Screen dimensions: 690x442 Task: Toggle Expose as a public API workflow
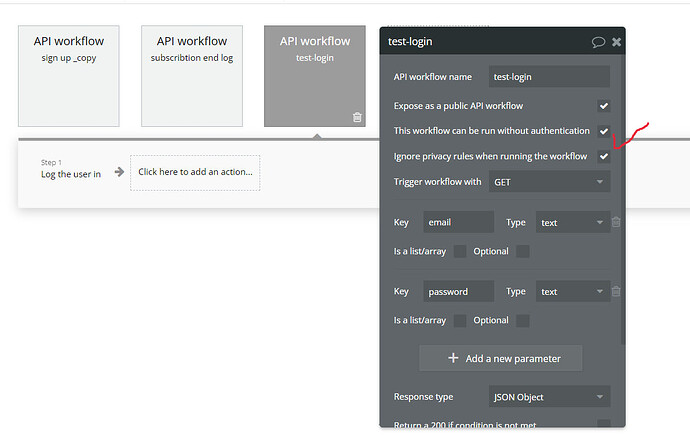coord(604,106)
